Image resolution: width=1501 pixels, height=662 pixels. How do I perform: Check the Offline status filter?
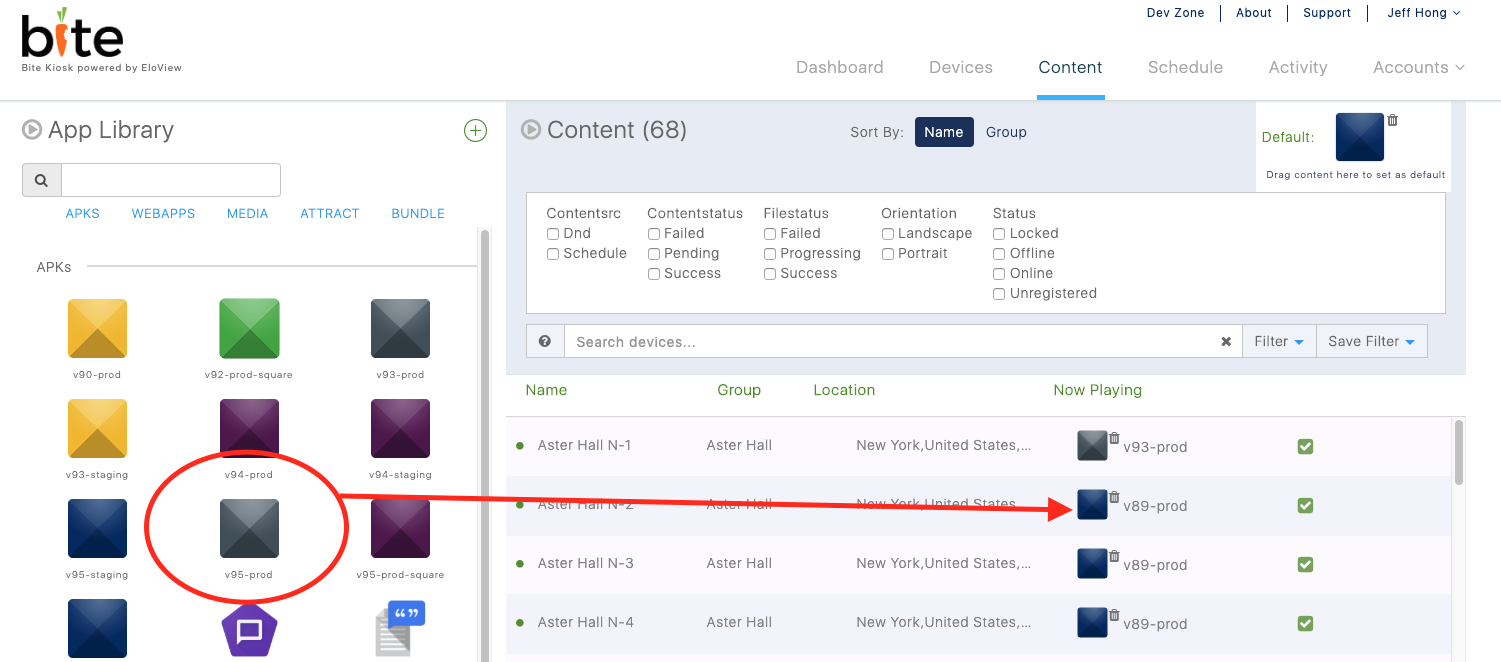point(999,254)
